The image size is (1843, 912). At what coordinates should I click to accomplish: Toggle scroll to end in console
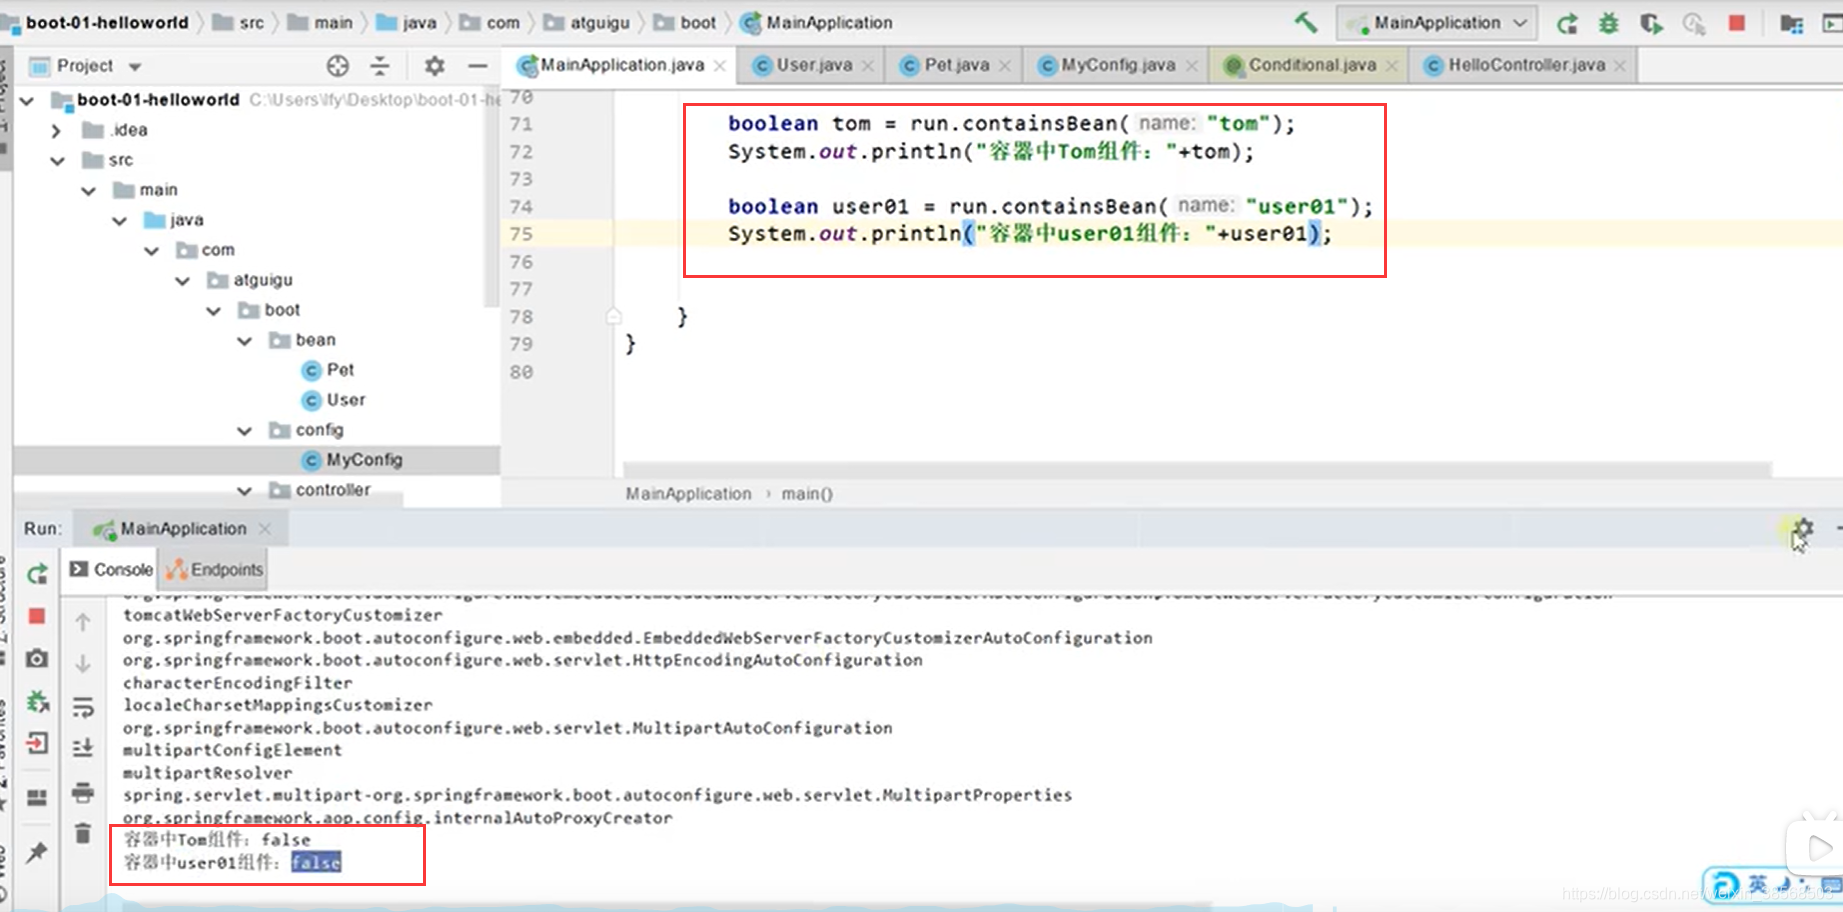pyautogui.click(x=83, y=748)
